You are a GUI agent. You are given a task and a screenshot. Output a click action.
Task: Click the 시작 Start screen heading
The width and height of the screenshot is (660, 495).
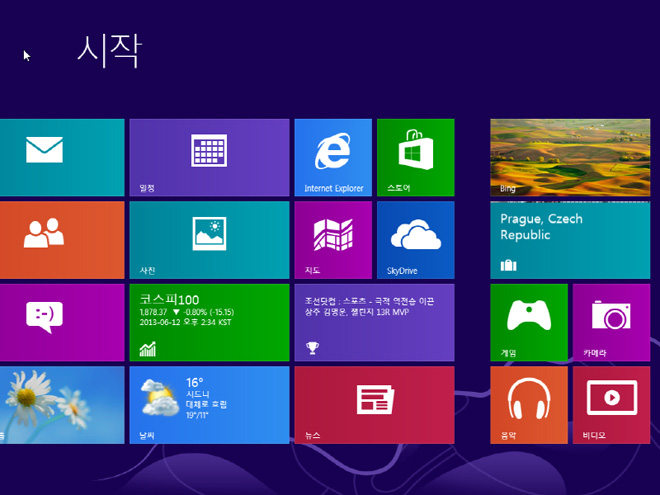click(109, 51)
